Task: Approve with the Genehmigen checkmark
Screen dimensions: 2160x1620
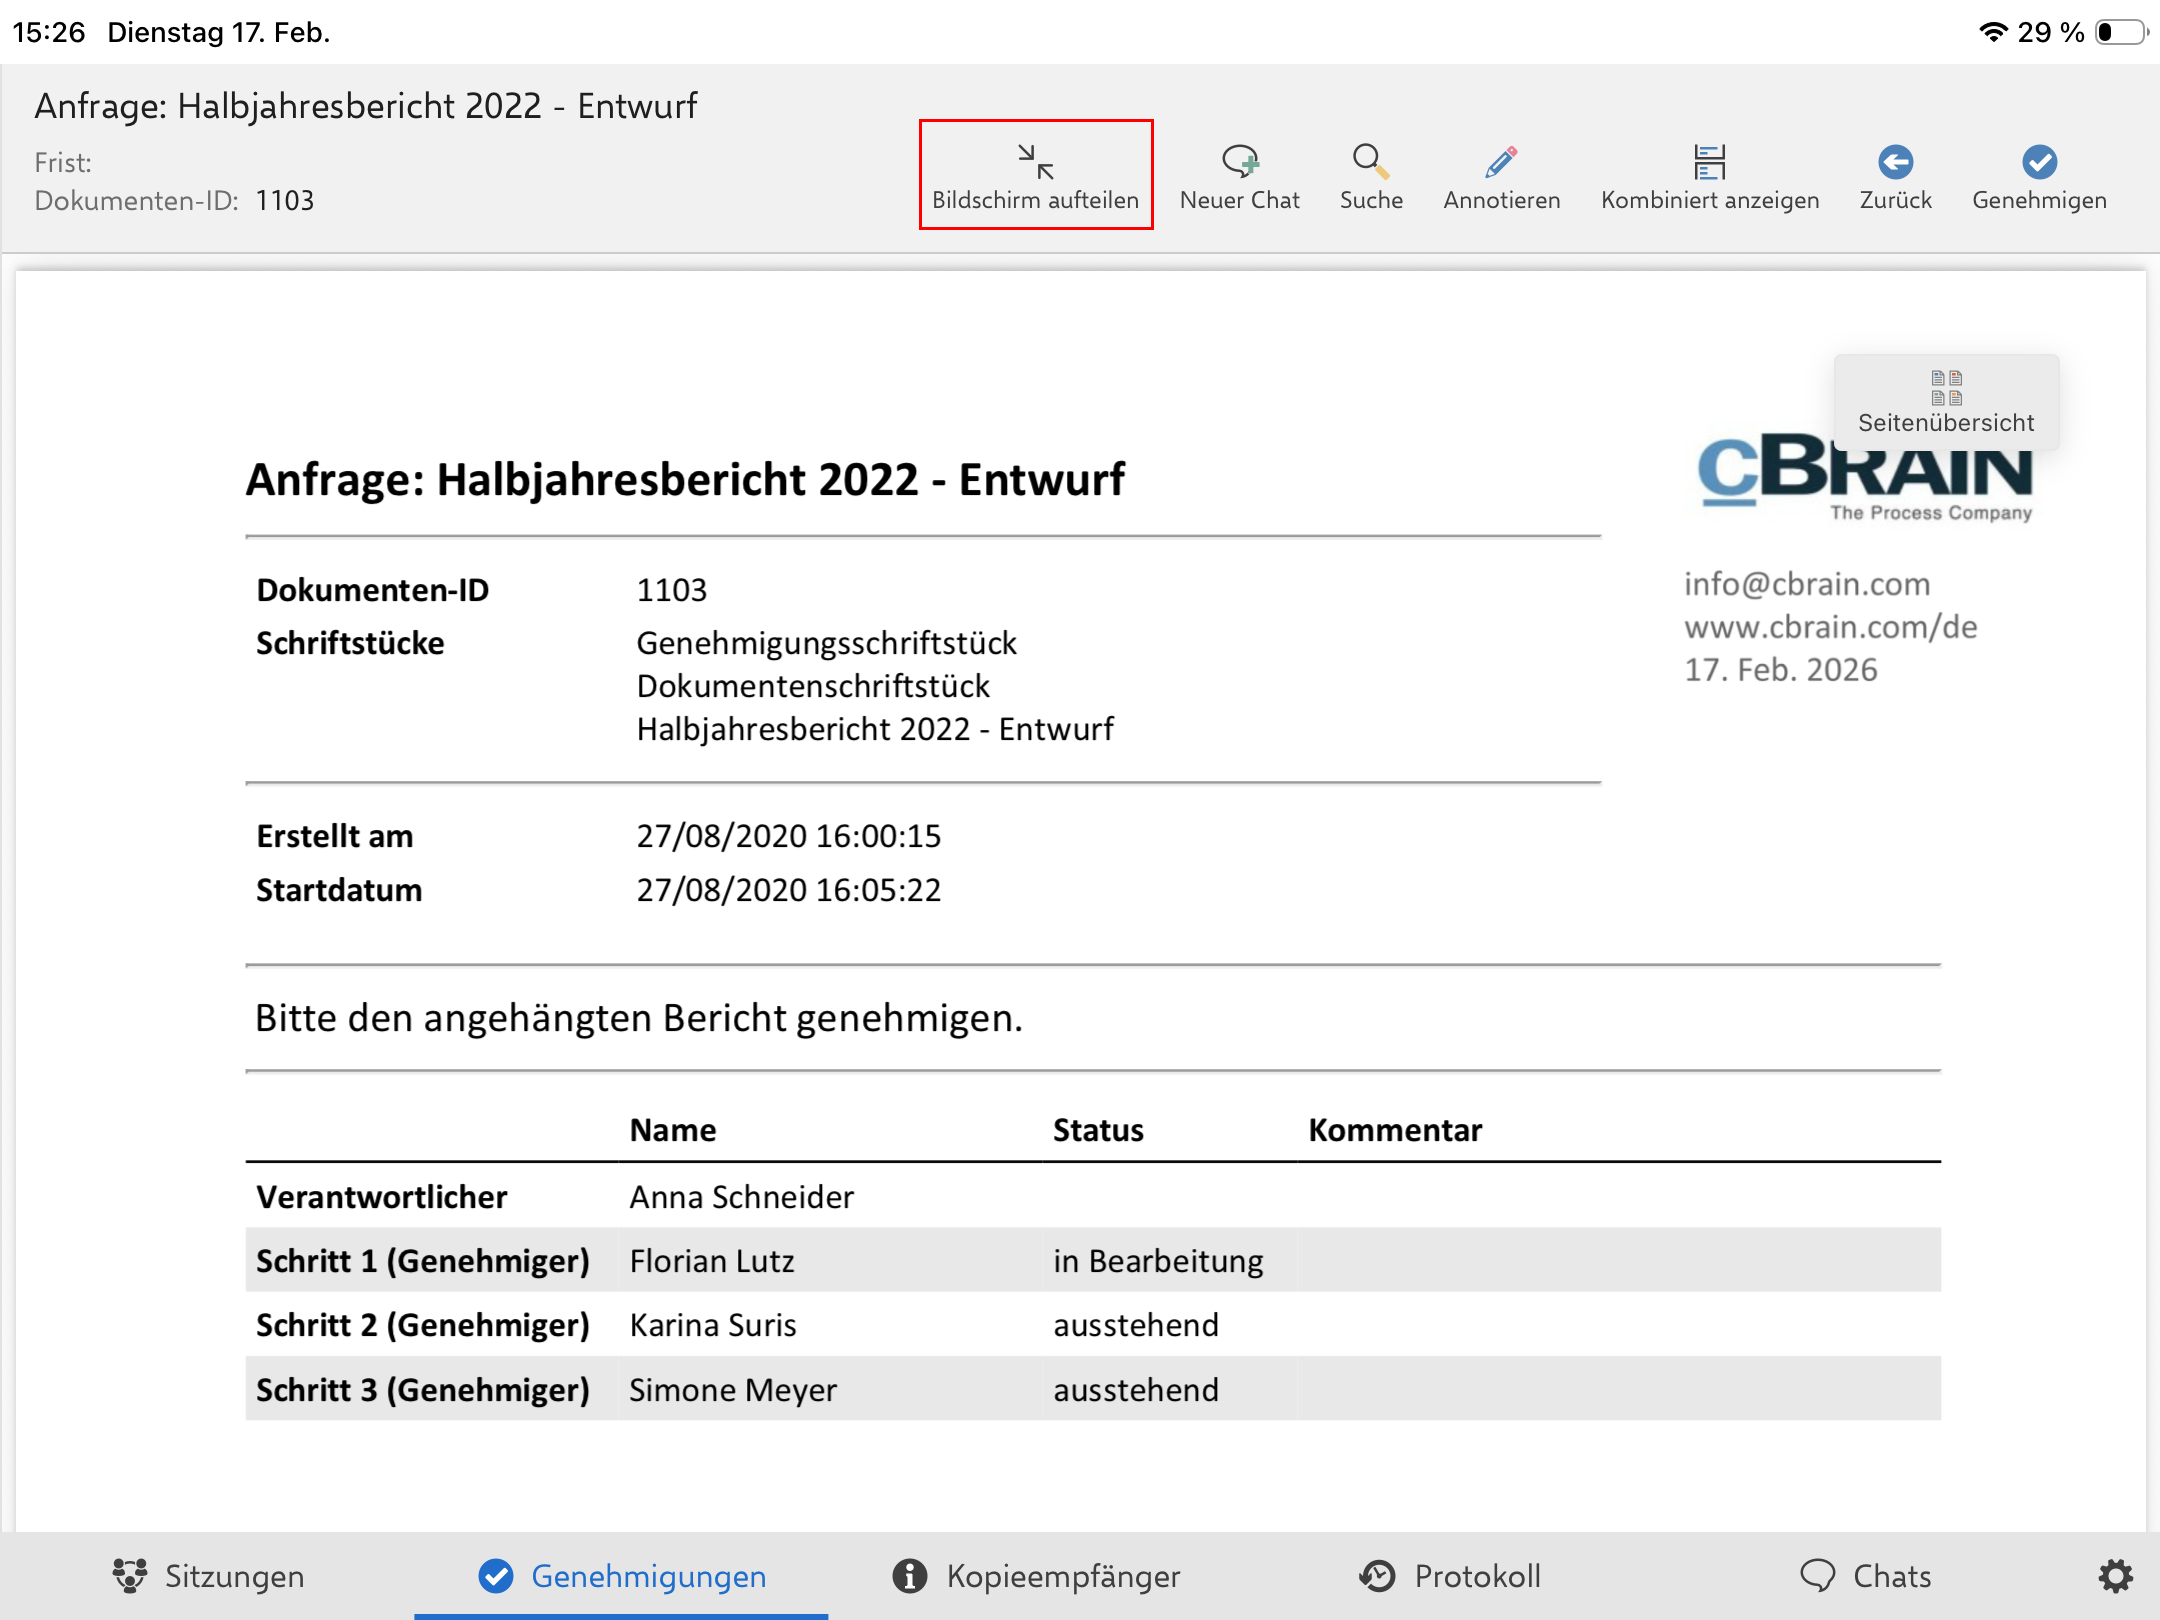Action: pyautogui.click(x=2038, y=163)
